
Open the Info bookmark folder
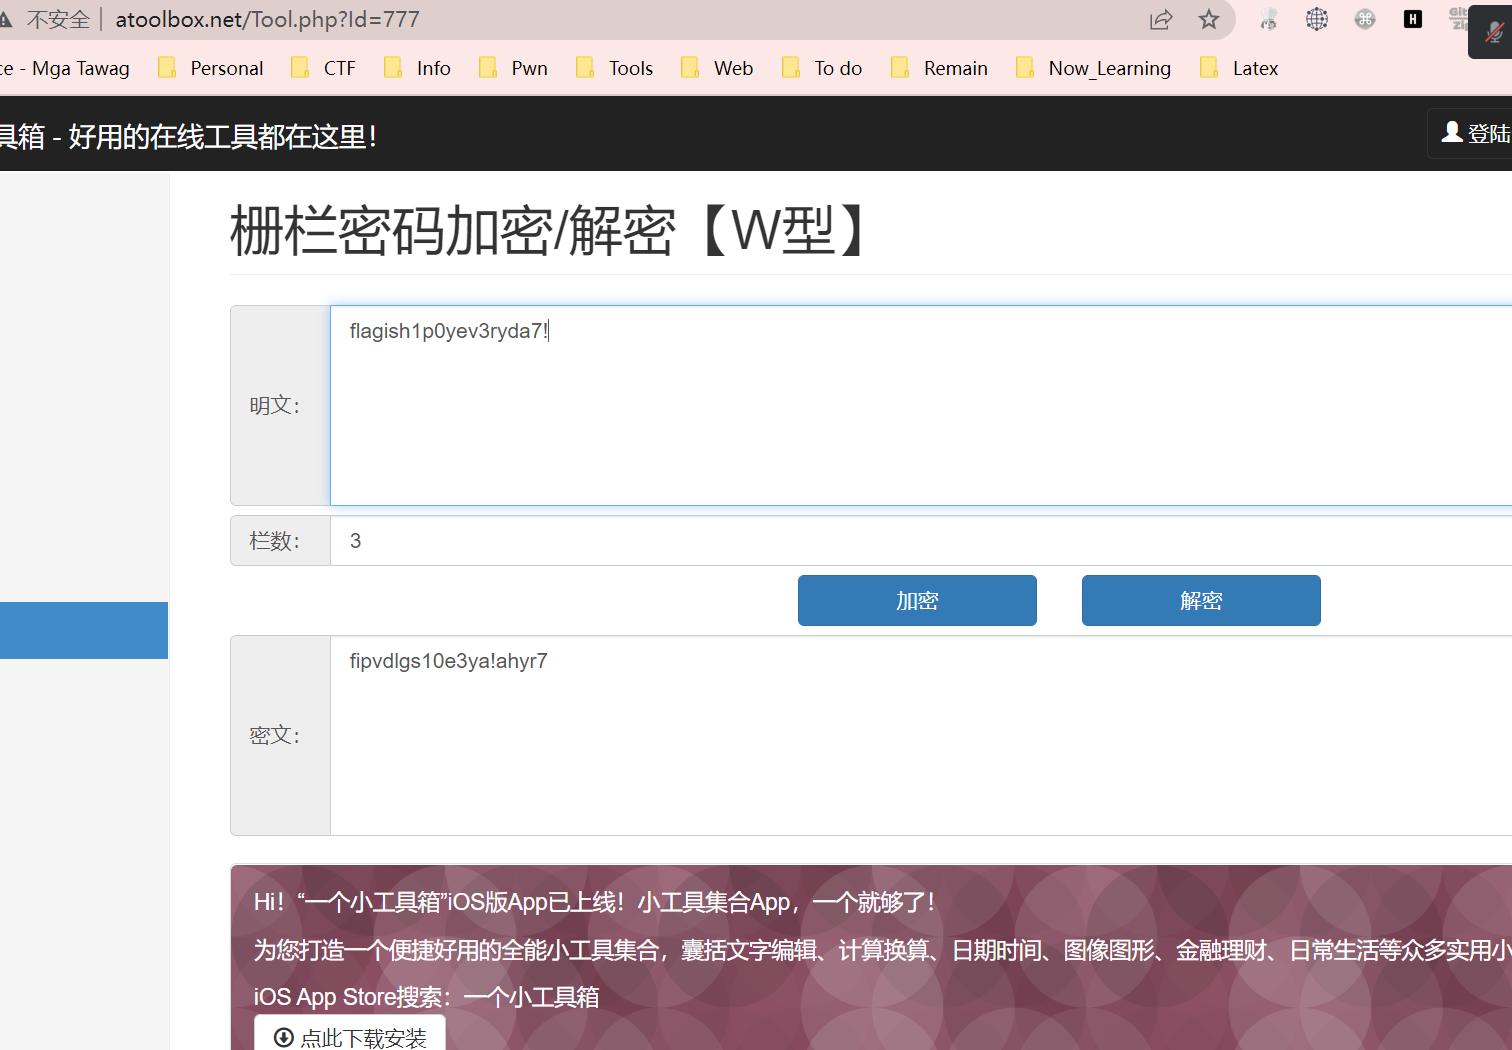pos(418,68)
